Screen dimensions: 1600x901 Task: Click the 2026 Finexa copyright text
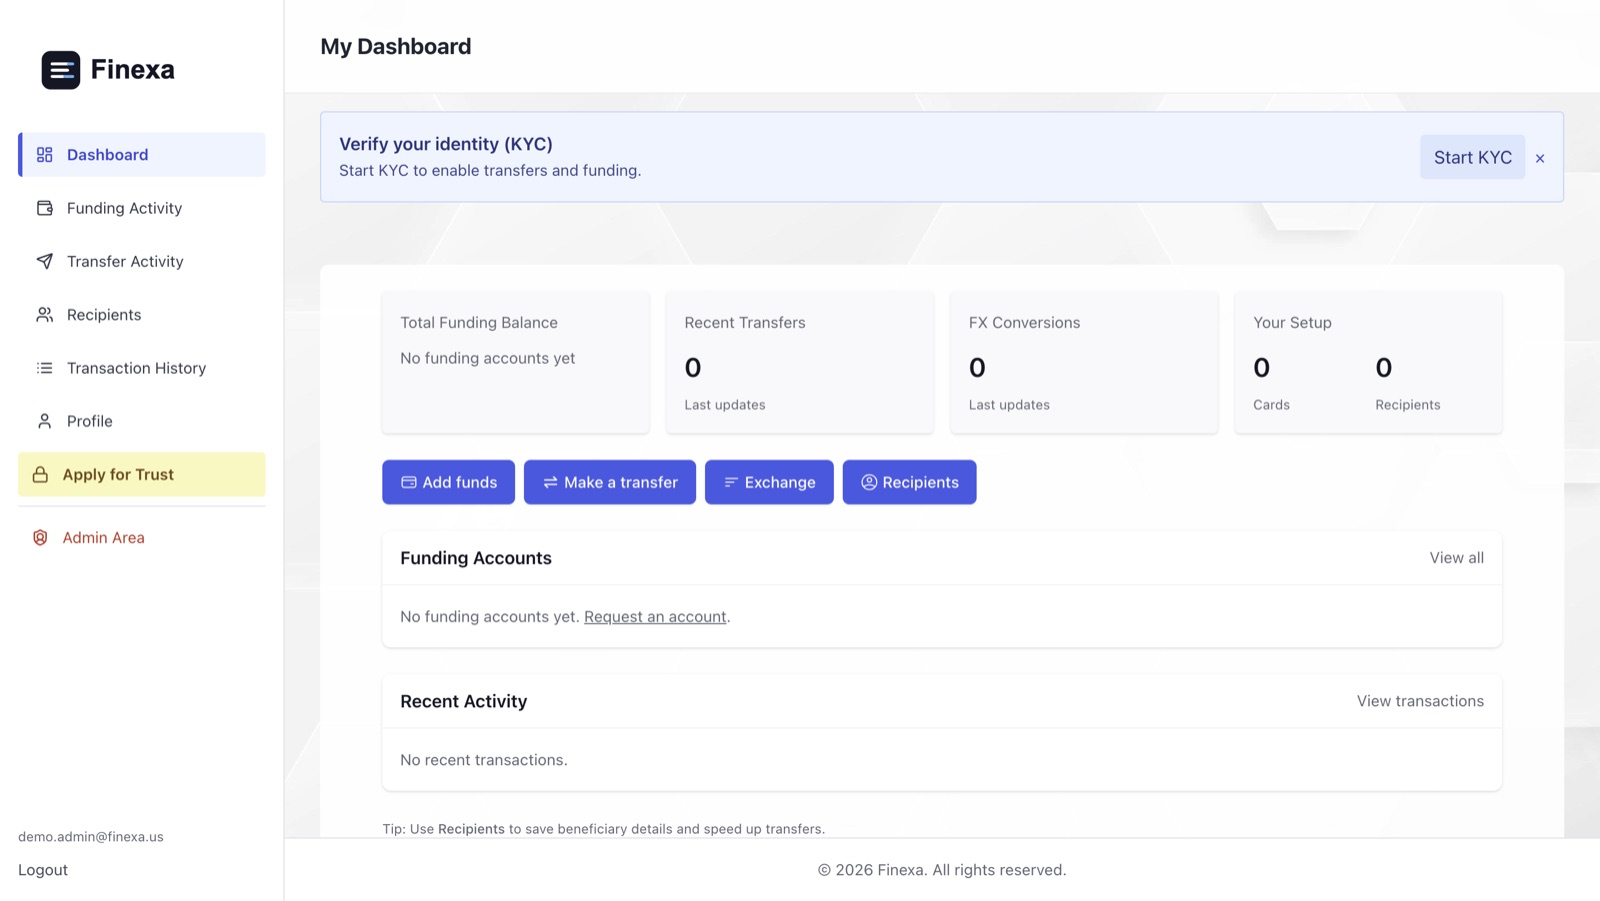point(942,870)
